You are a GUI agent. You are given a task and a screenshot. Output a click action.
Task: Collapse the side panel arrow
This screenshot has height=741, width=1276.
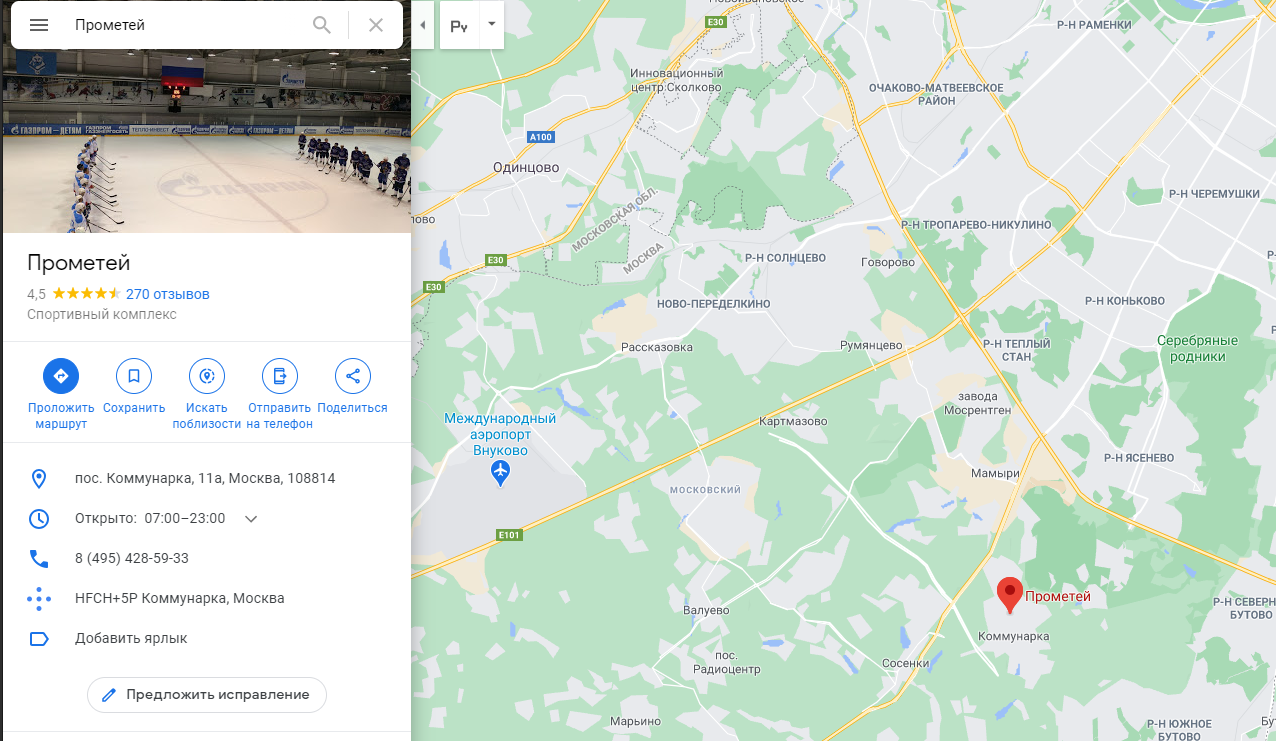click(423, 25)
